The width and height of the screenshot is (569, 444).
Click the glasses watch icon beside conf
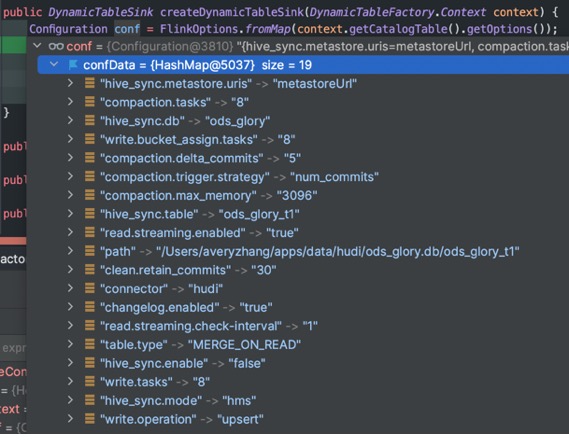pyautogui.click(x=56, y=46)
